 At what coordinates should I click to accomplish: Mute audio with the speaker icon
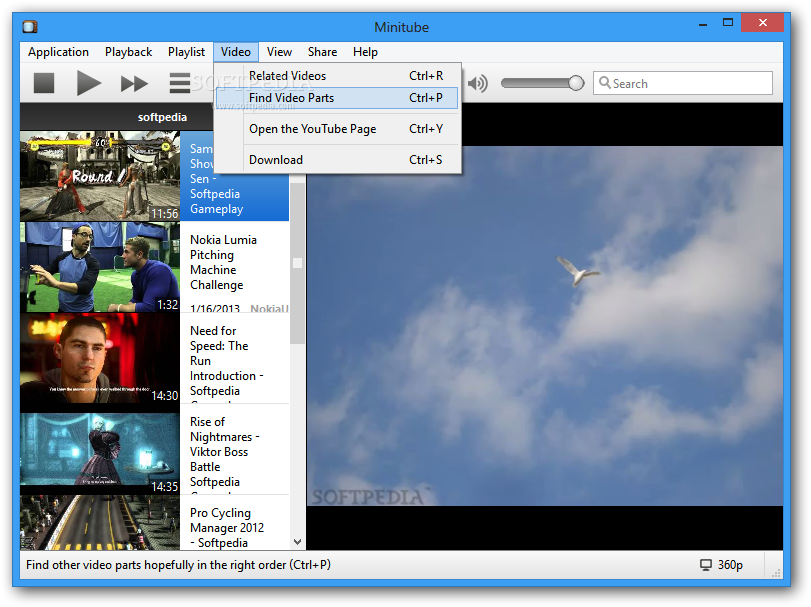[x=477, y=83]
